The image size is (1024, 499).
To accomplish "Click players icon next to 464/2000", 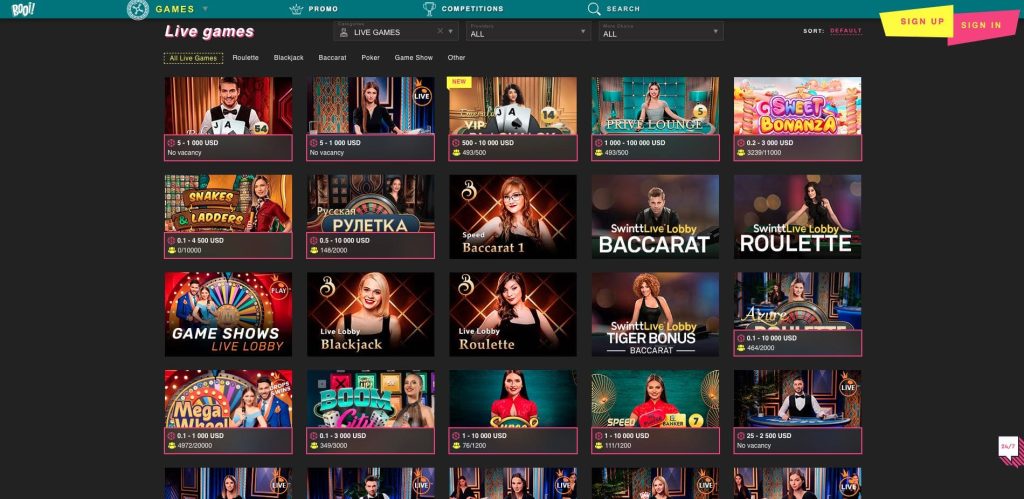I will 741,348.
